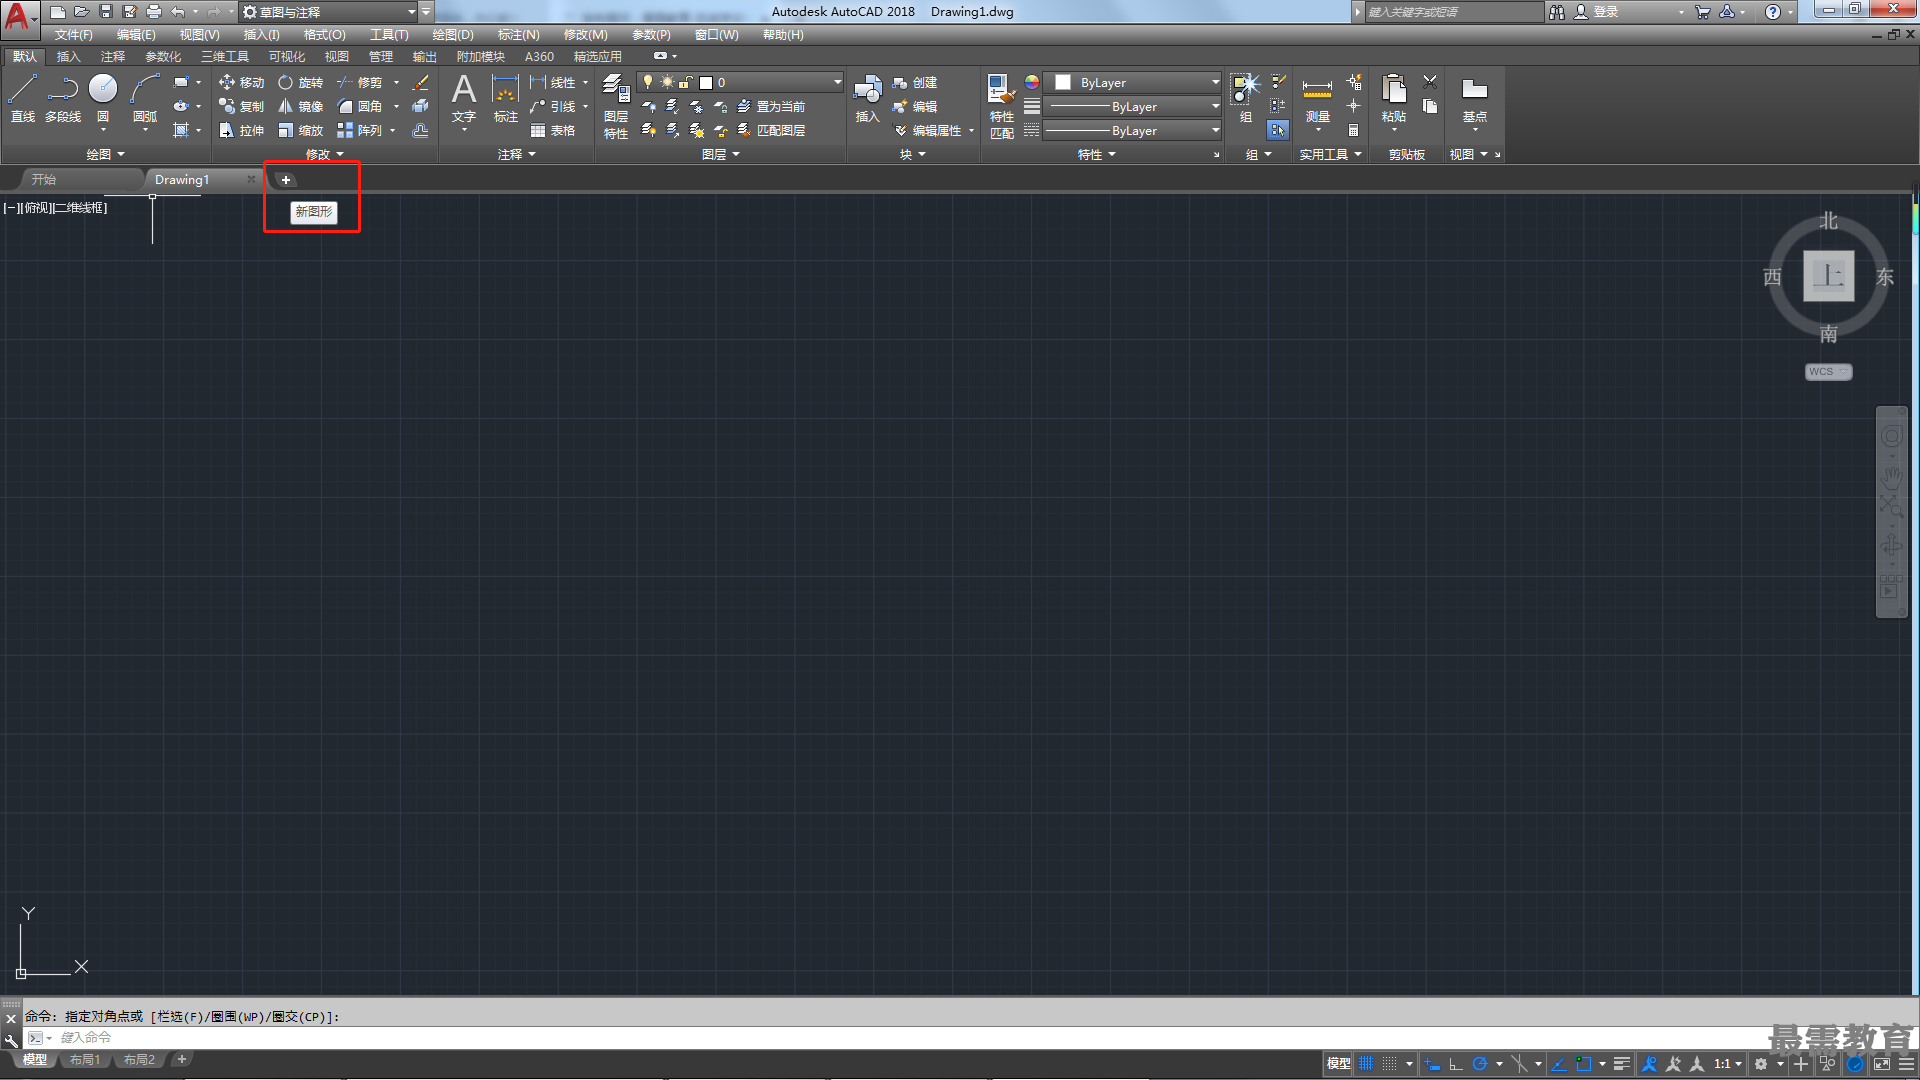Activate the 移动 (Move) command
Viewport: 1920px width, 1080px height.
[x=241, y=82]
